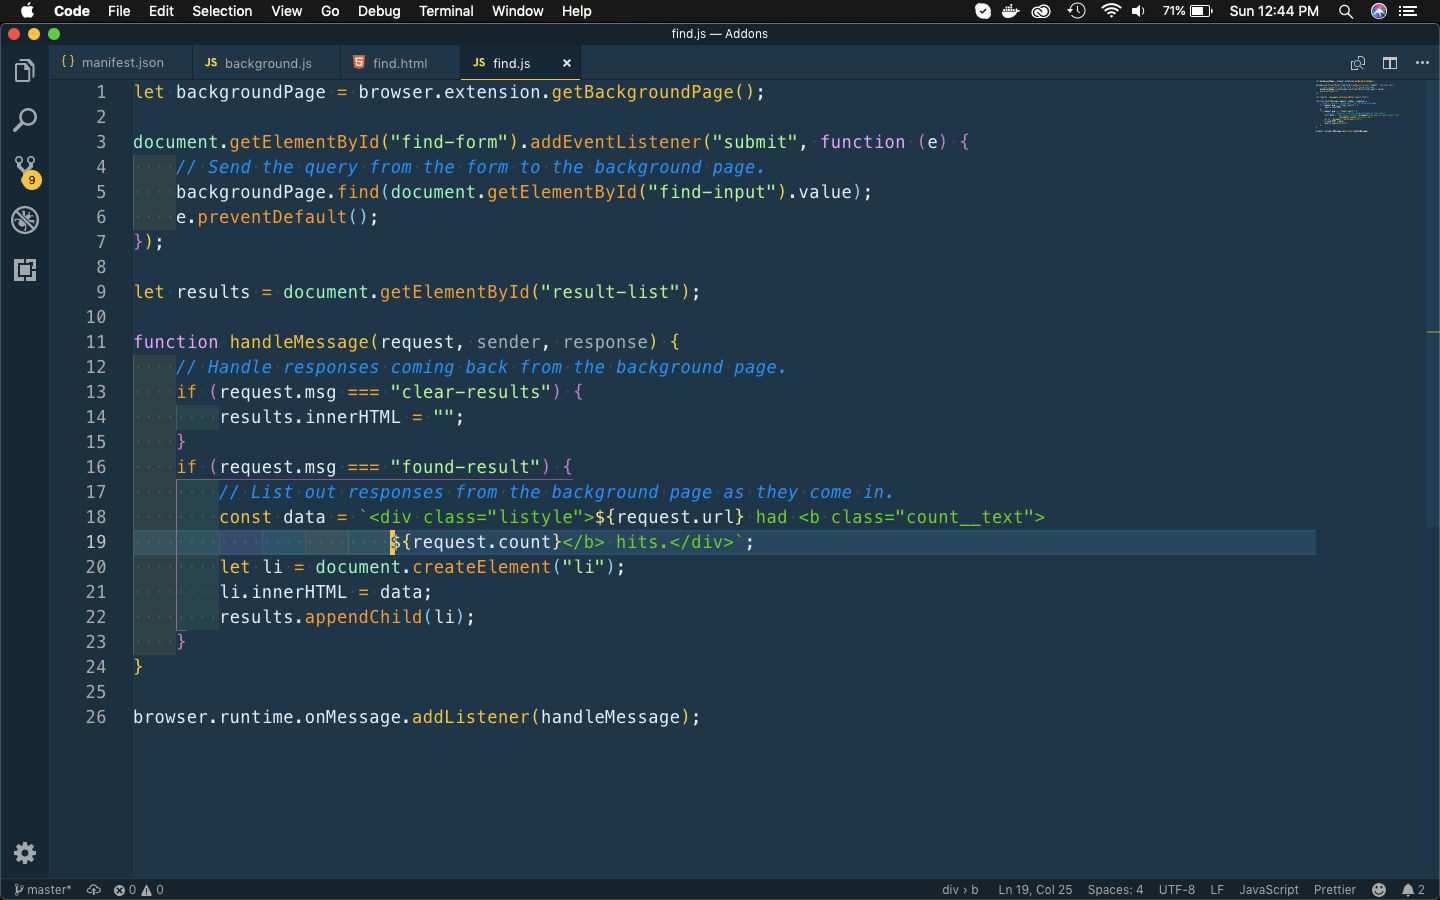This screenshot has width=1440, height=900.
Task: Click the Synchronize Changes cloud icon
Action: 94,889
